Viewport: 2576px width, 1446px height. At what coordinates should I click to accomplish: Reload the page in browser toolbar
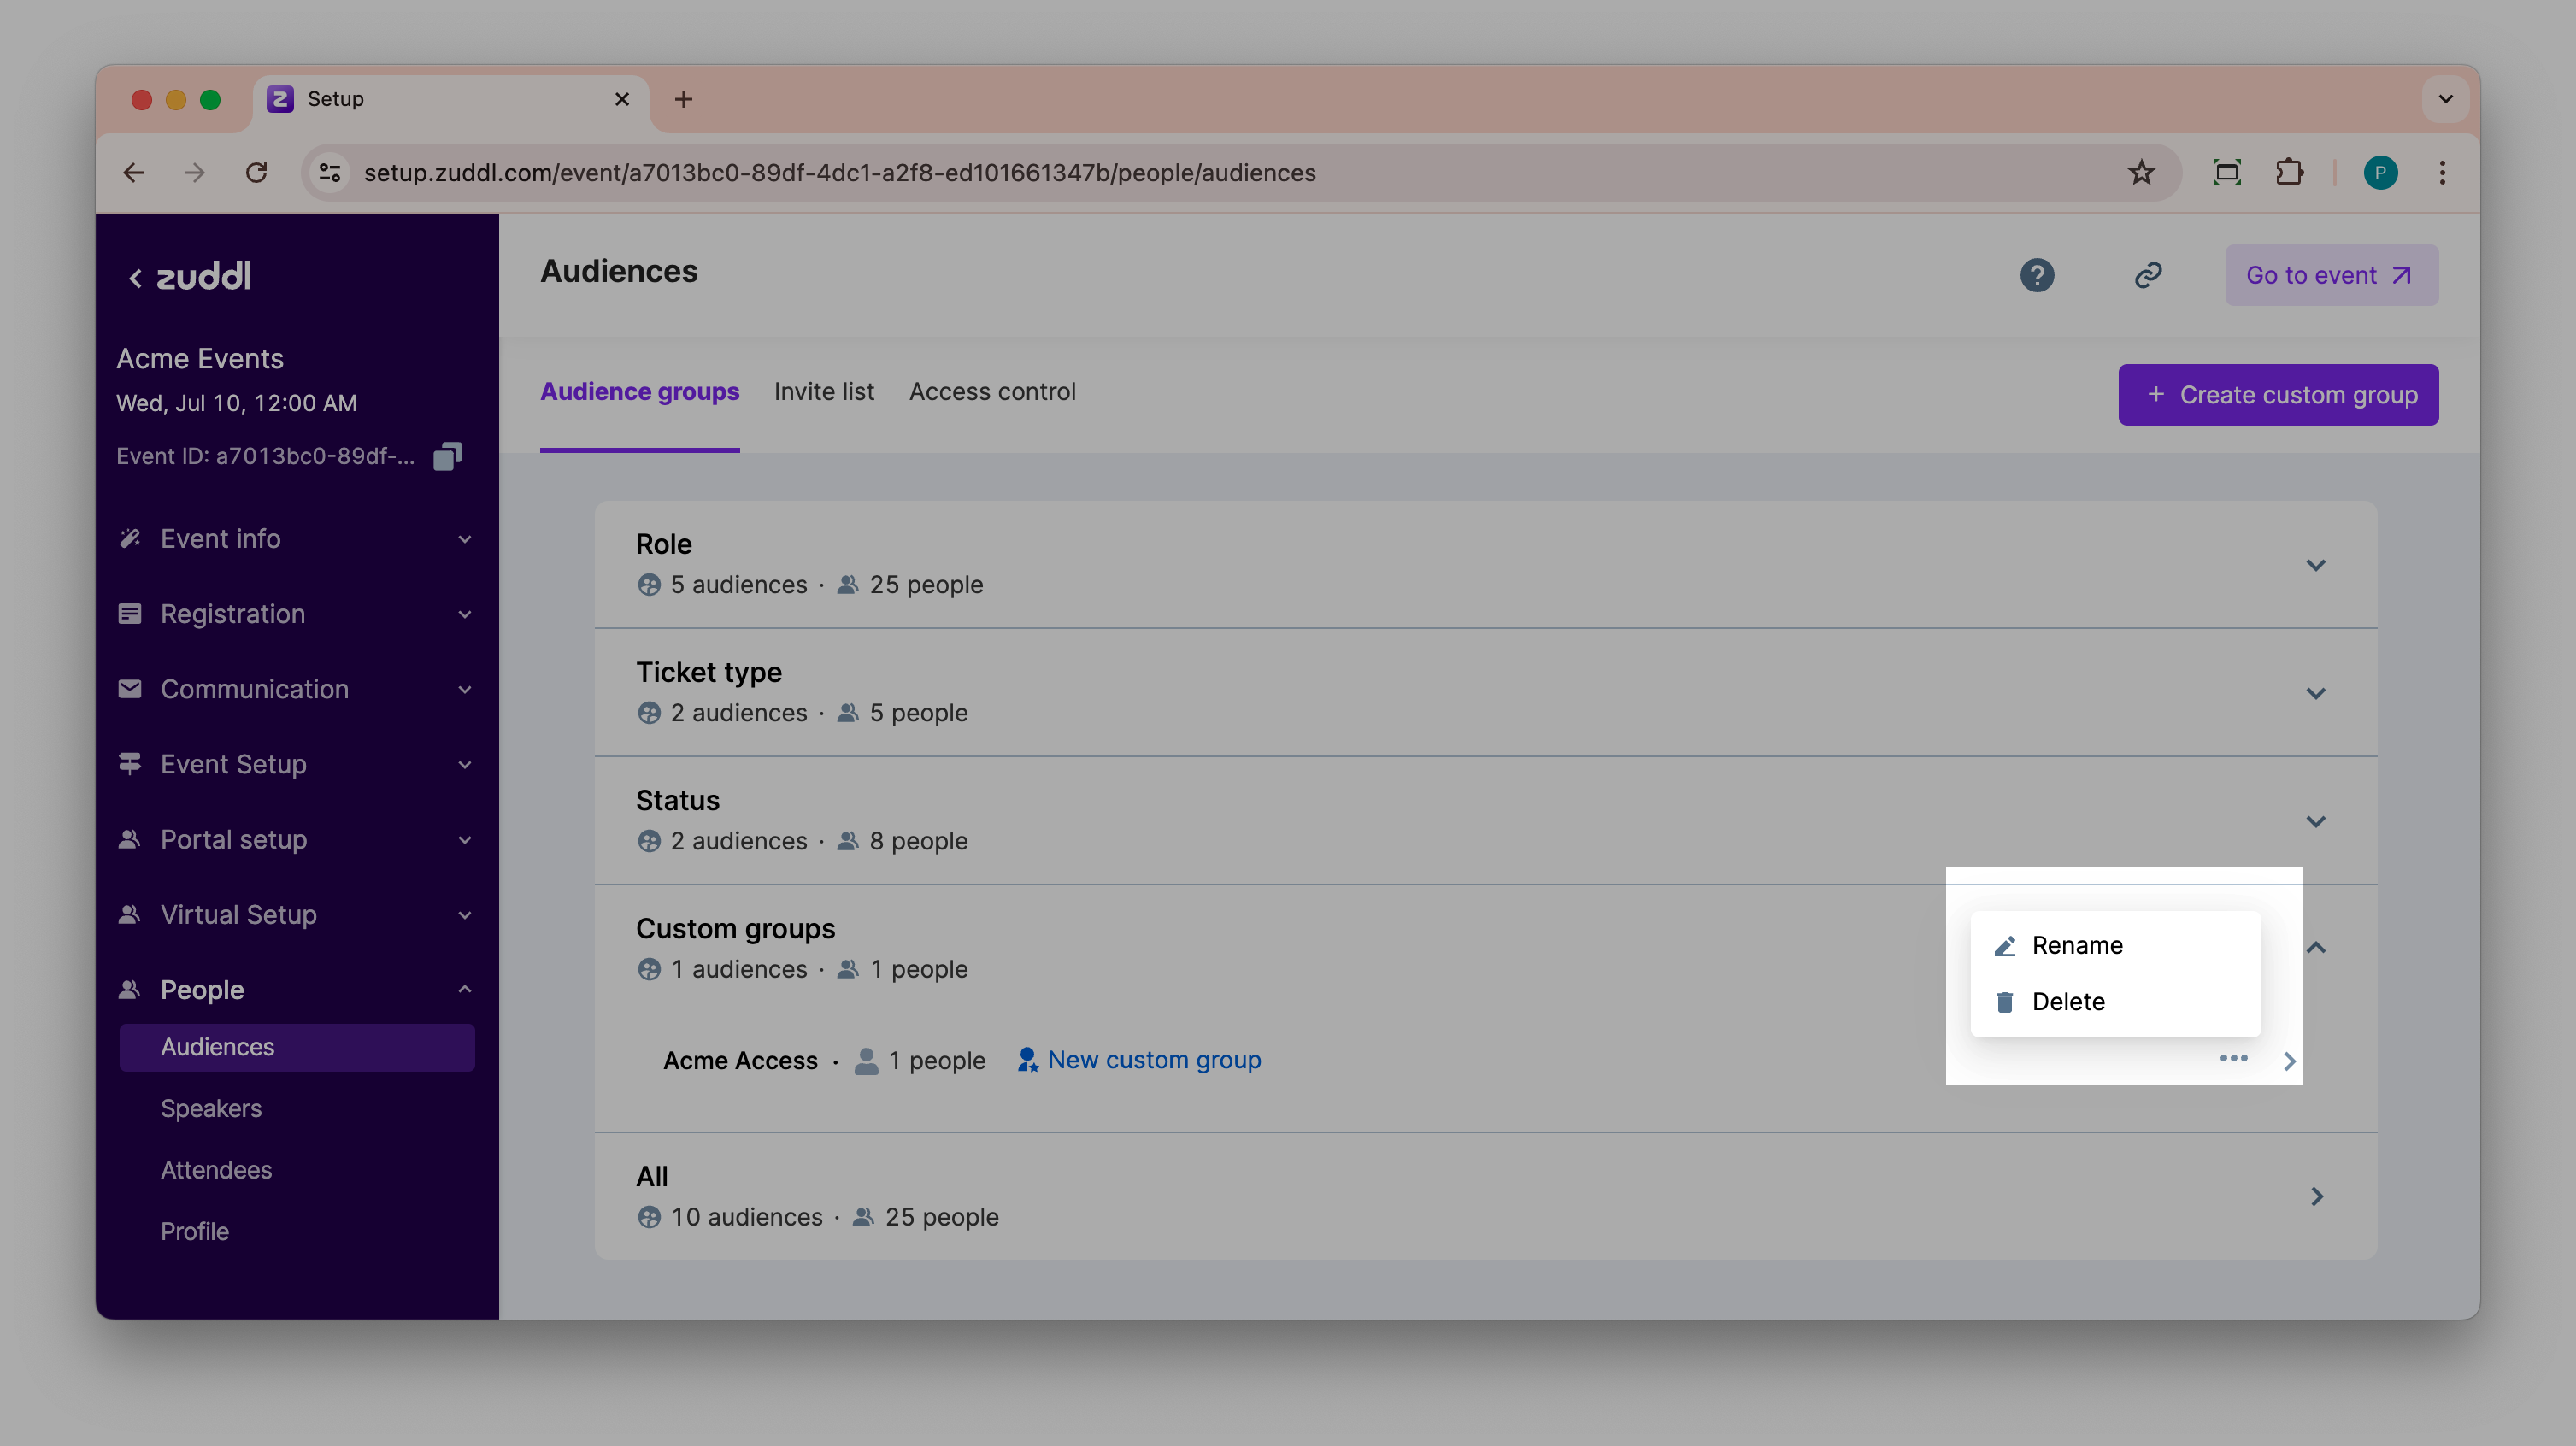point(257,173)
